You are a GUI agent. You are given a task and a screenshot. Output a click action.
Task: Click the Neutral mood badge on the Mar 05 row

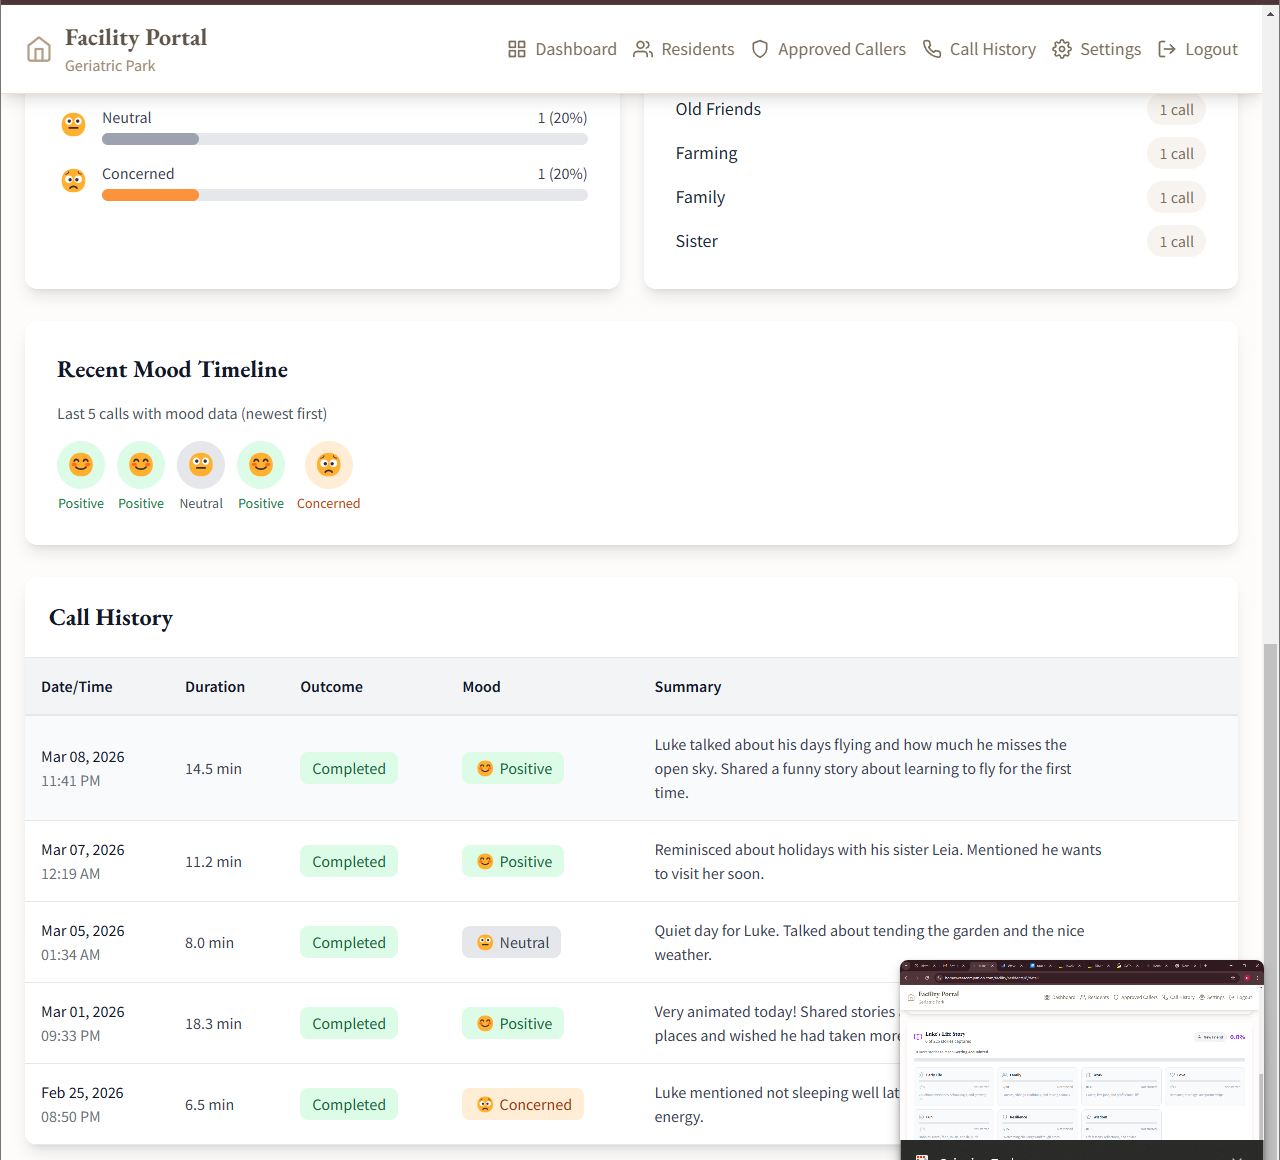coord(511,942)
